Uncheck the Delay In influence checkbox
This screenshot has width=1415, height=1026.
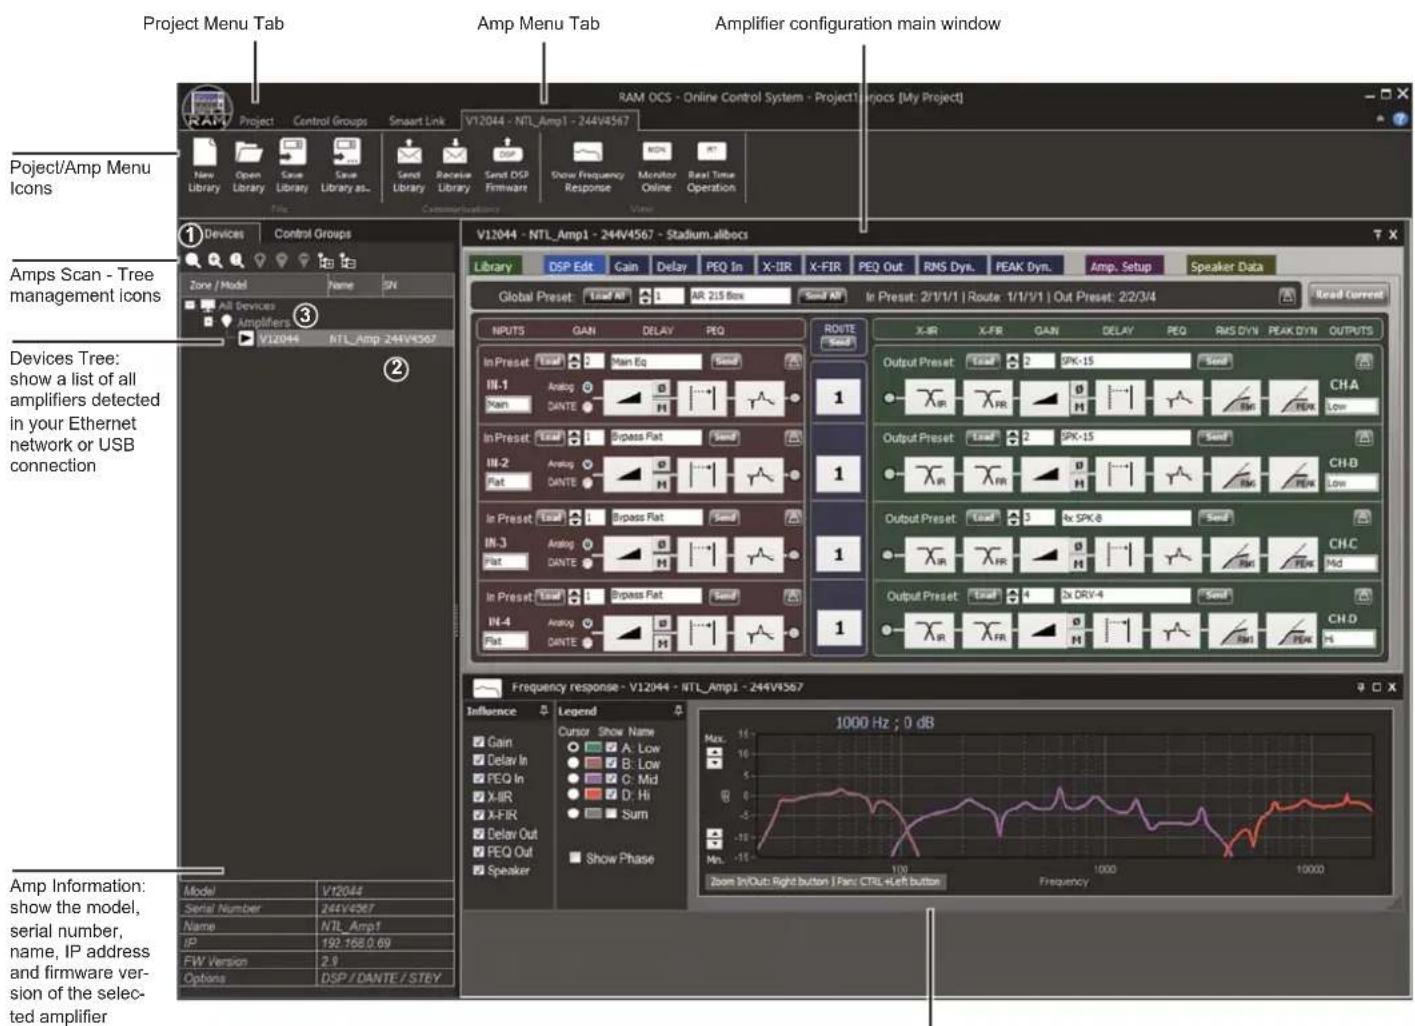coord(479,760)
